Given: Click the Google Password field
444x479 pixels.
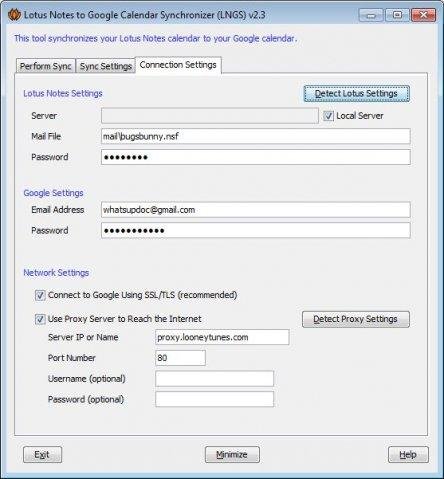Looking at the screenshot, I should 256,230.
